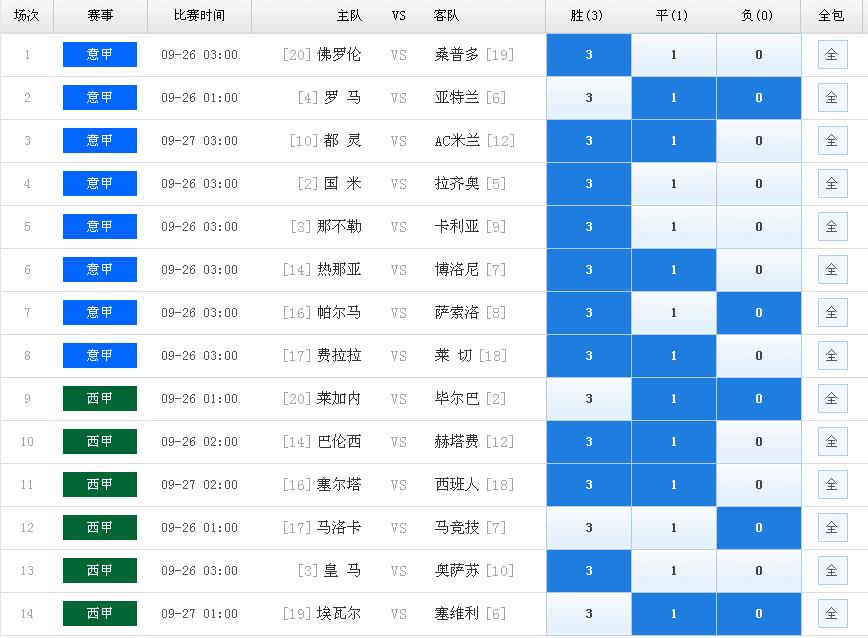The width and height of the screenshot is (868, 638).
Task: Select win (3) for 莱加内 vs 毕尔巴
Action: click(x=588, y=399)
